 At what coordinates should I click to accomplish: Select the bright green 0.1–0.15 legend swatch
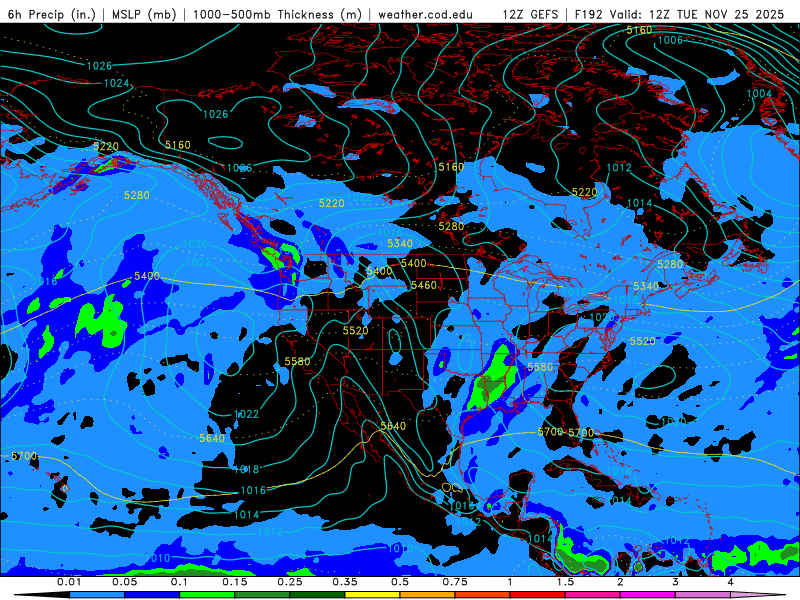pyautogui.click(x=207, y=595)
